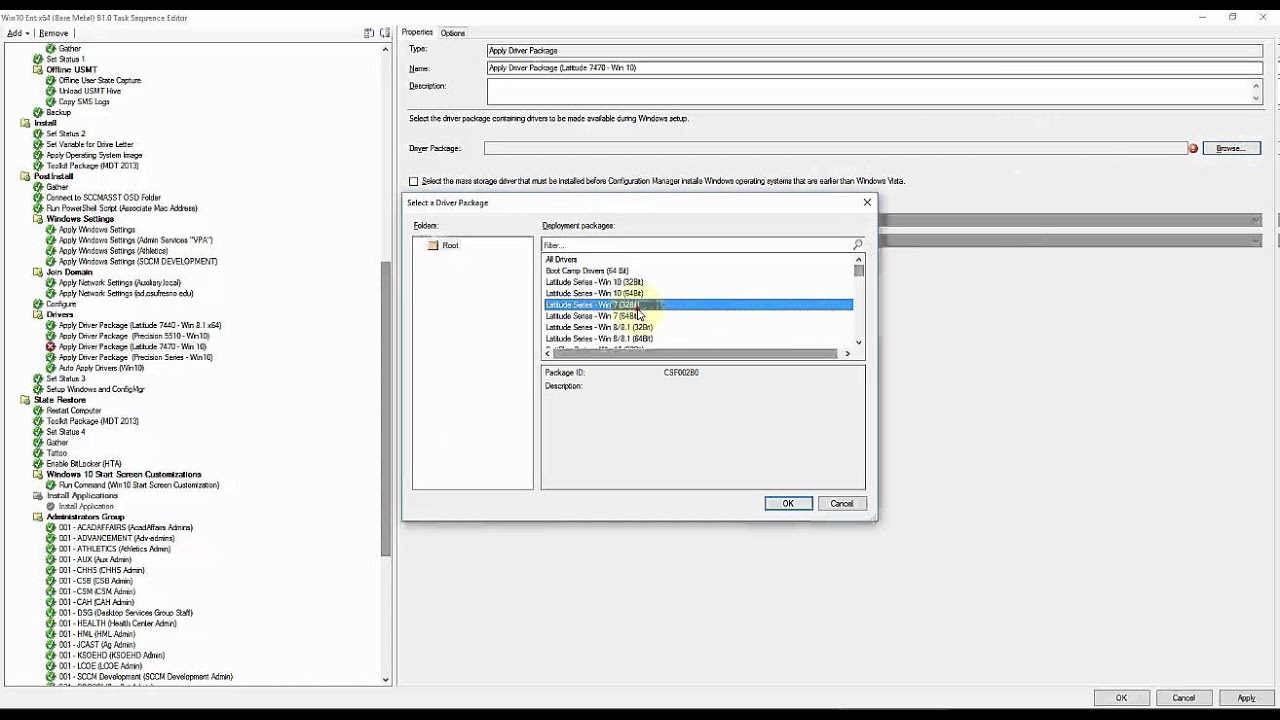Click the disabled Install Applications group icon

coord(38,496)
